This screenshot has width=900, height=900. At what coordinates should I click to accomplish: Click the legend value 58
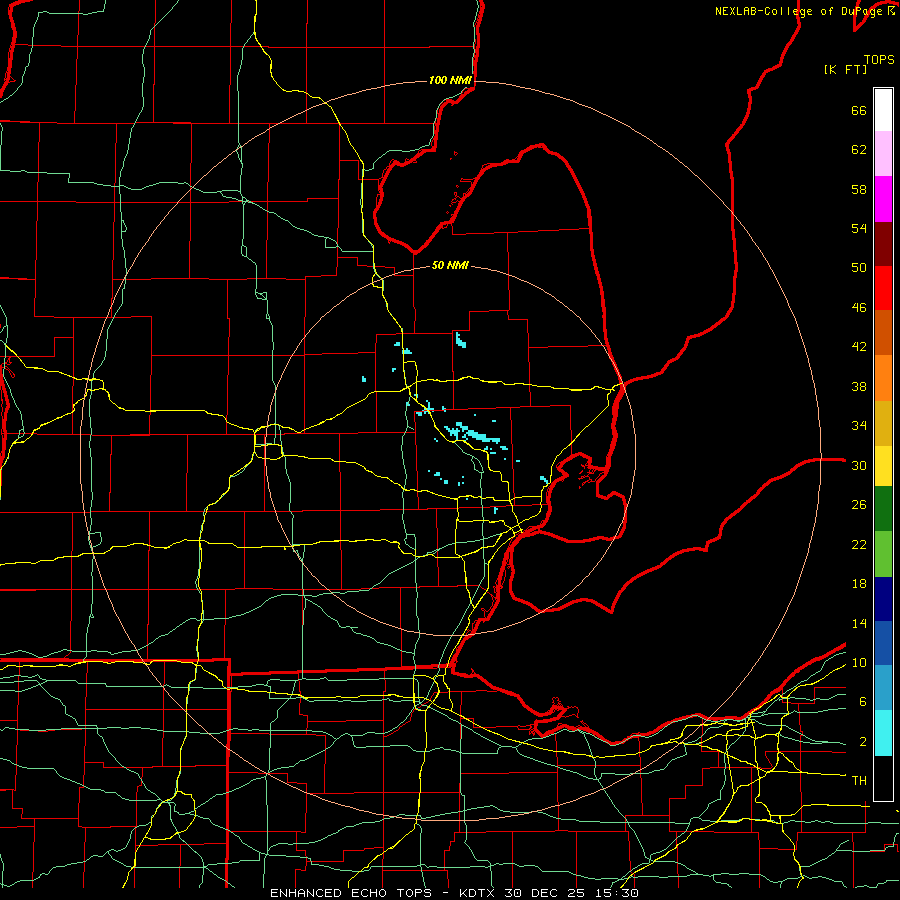click(x=859, y=189)
